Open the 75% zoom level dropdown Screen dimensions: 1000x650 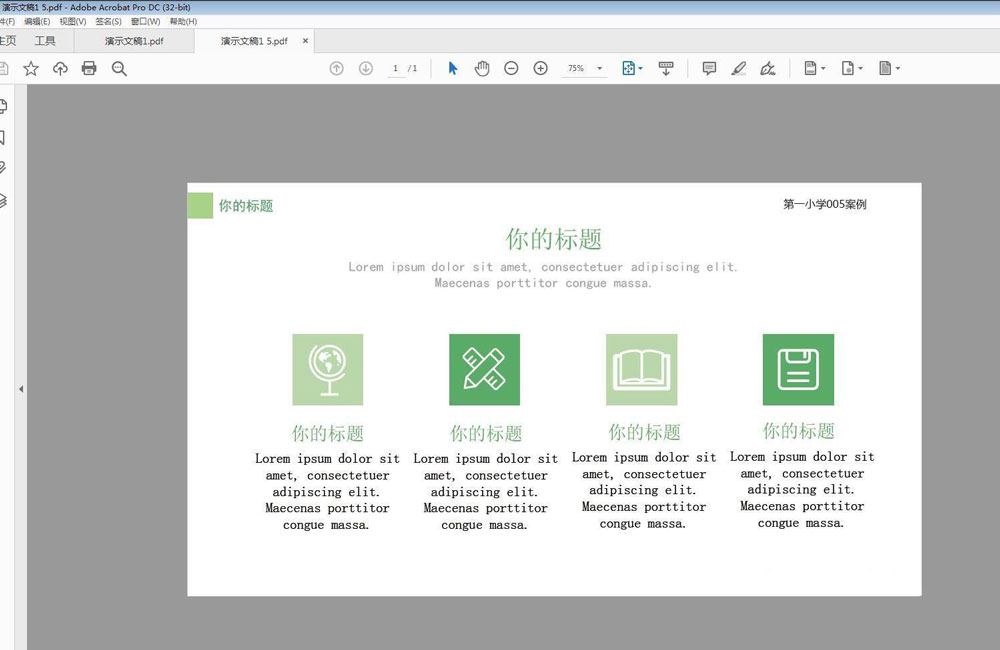pos(600,69)
